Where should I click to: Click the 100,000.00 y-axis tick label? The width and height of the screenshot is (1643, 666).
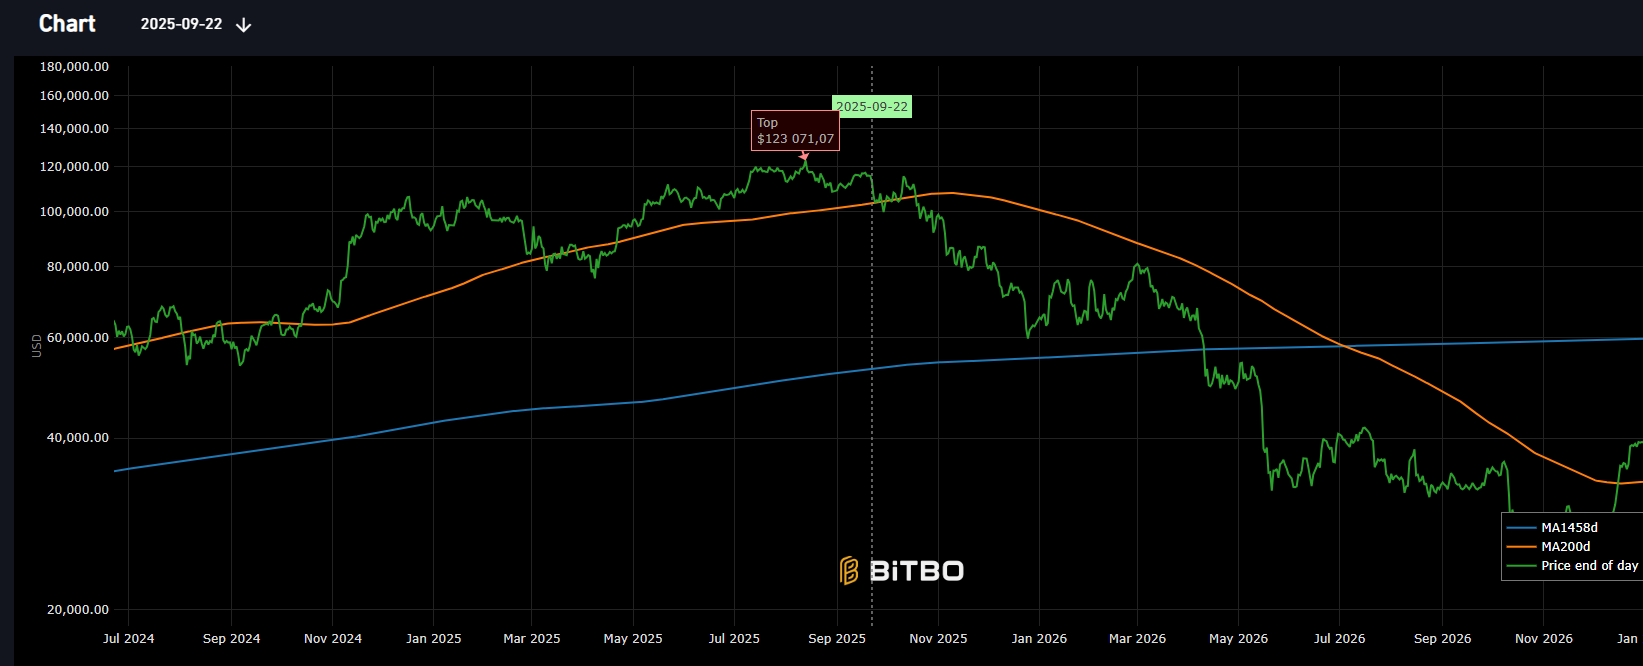point(74,212)
